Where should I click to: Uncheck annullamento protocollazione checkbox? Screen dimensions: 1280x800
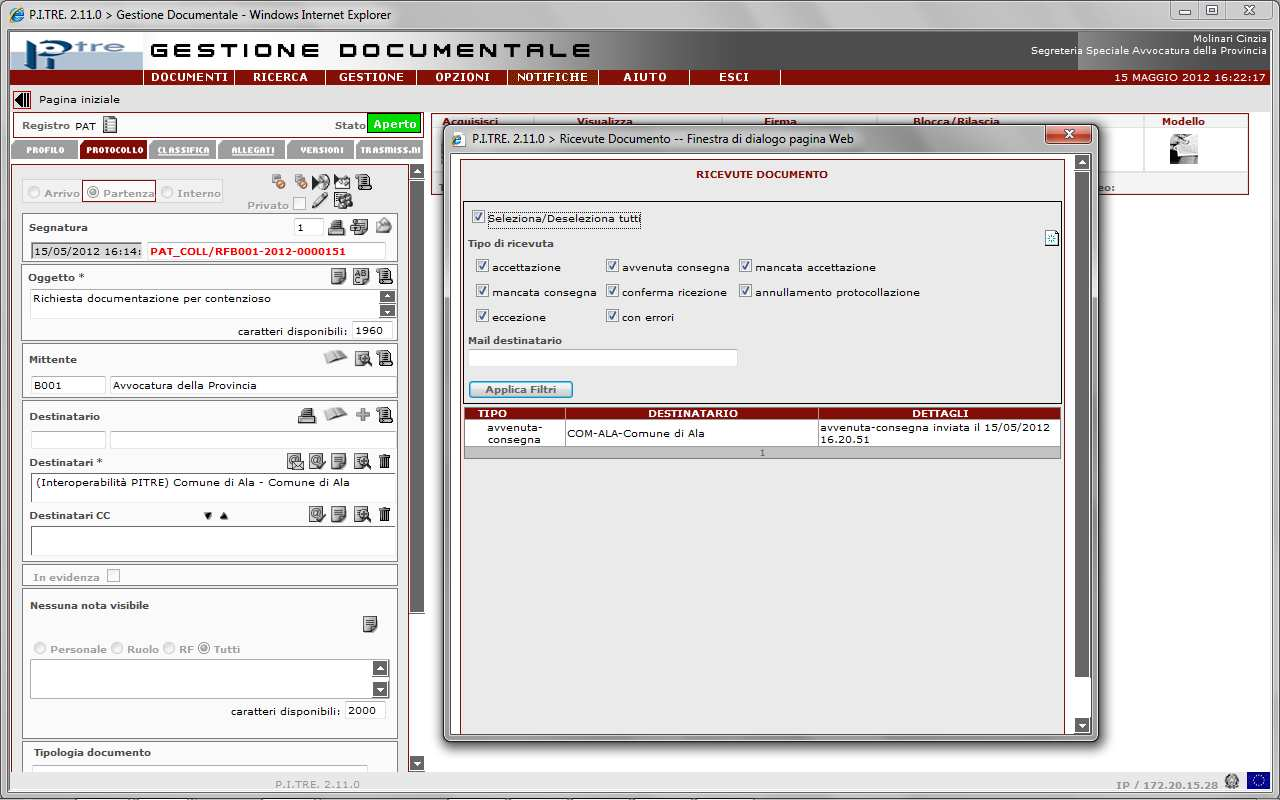(x=746, y=292)
